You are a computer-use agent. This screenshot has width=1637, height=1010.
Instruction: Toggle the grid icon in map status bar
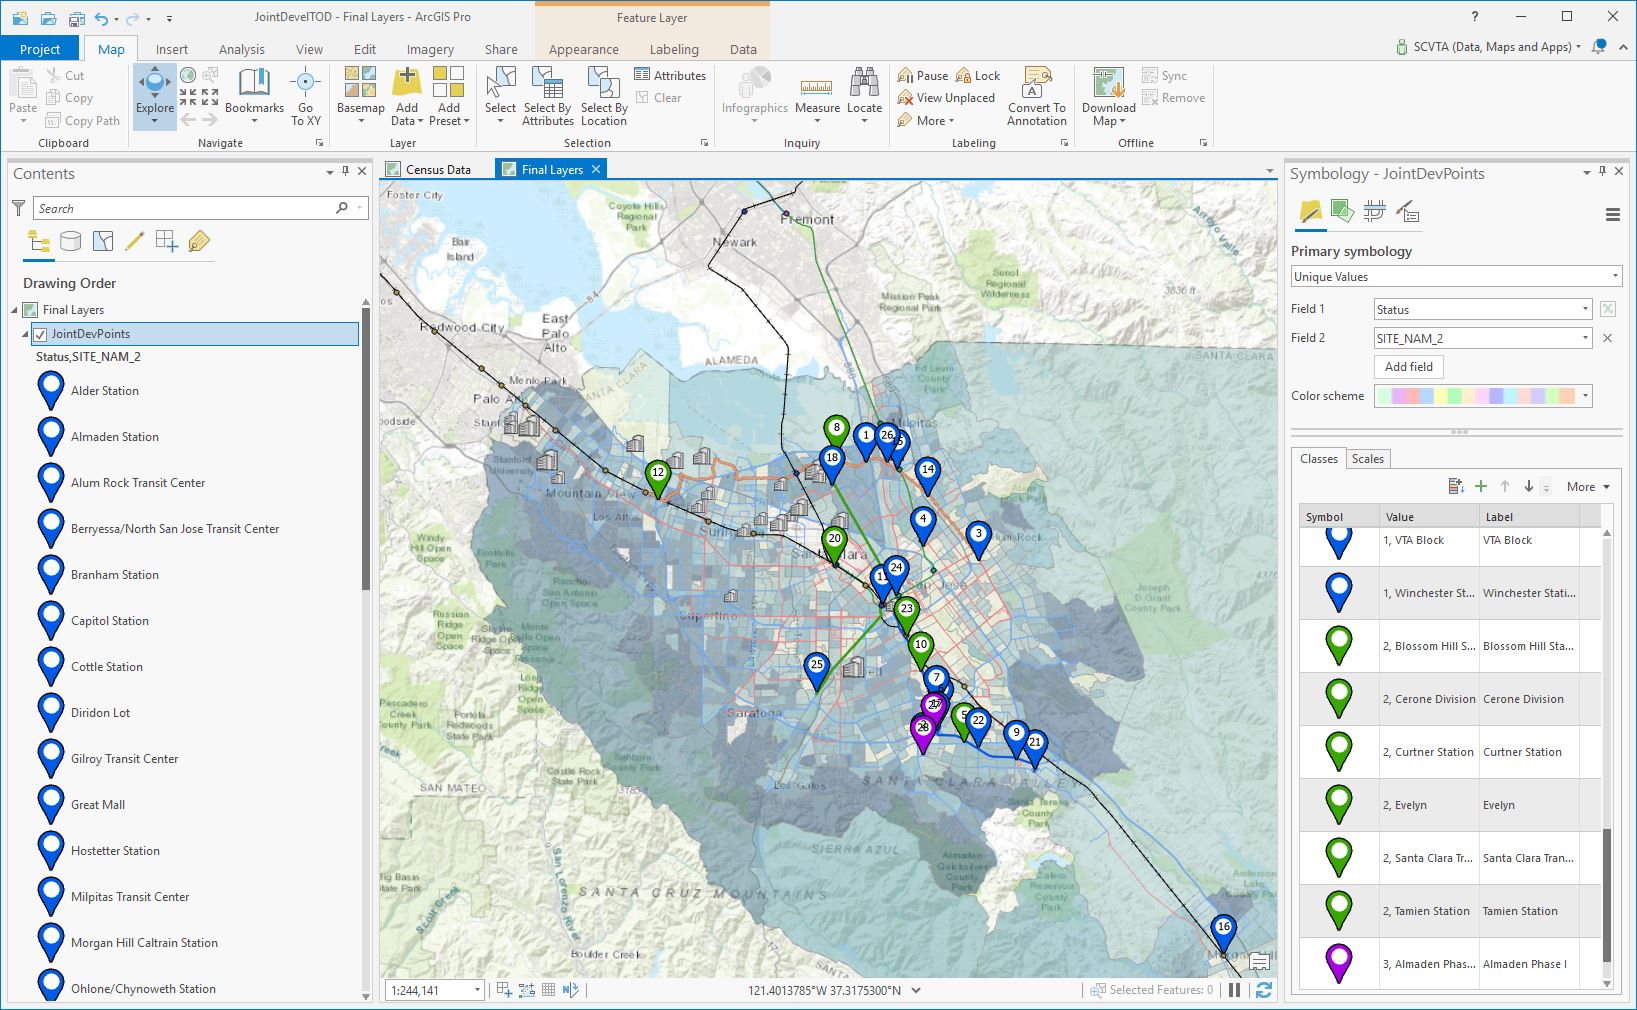pyautogui.click(x=548, y=990)
